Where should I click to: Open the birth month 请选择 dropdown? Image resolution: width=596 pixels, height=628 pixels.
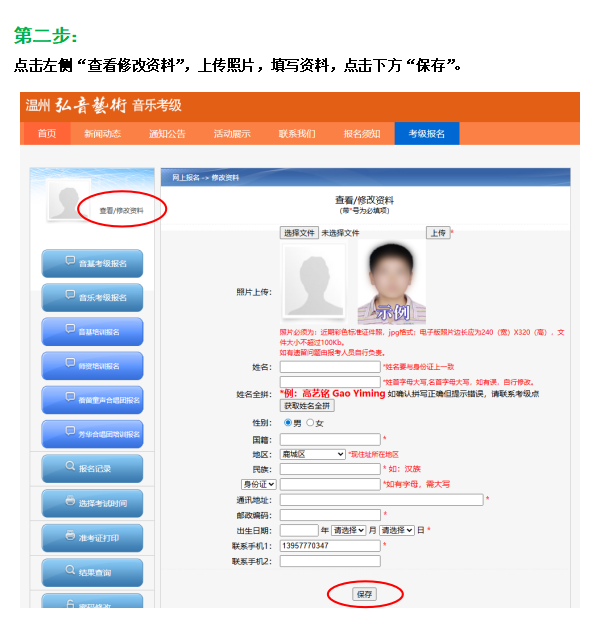pyautogui.click(x=348, y=530)
